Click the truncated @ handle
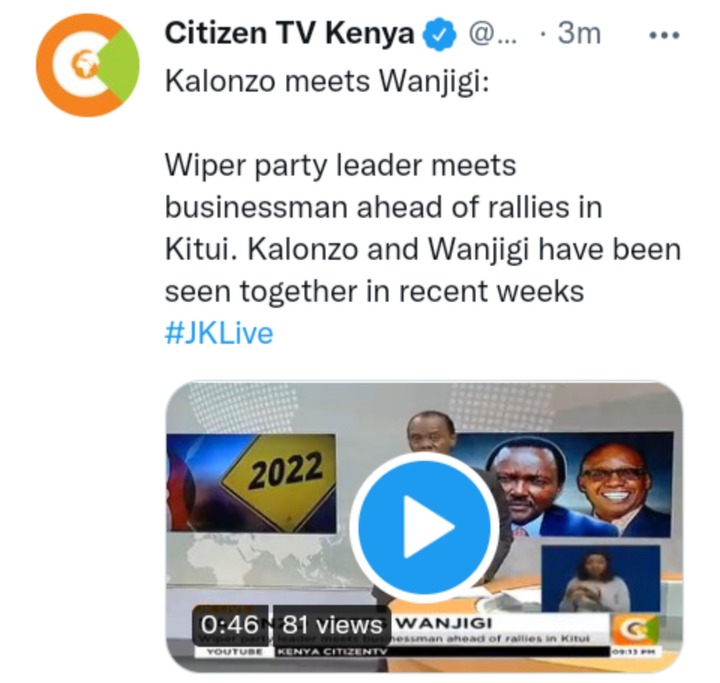The height and width of the screenshot is (683, 720). point(493,34)
